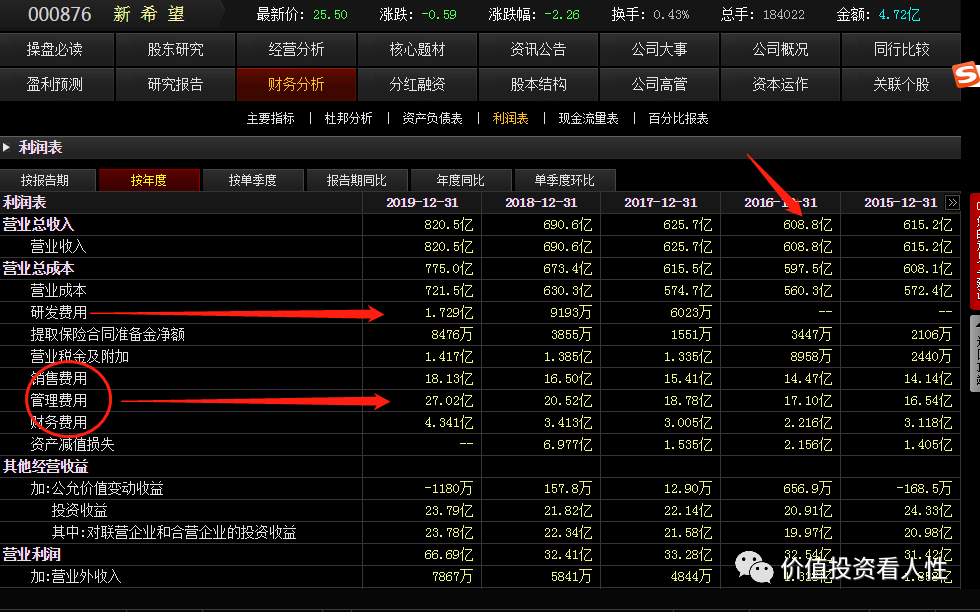
Task: Click the >> next-columns arrow beside 2015-12-31
Action: [952, 203]
